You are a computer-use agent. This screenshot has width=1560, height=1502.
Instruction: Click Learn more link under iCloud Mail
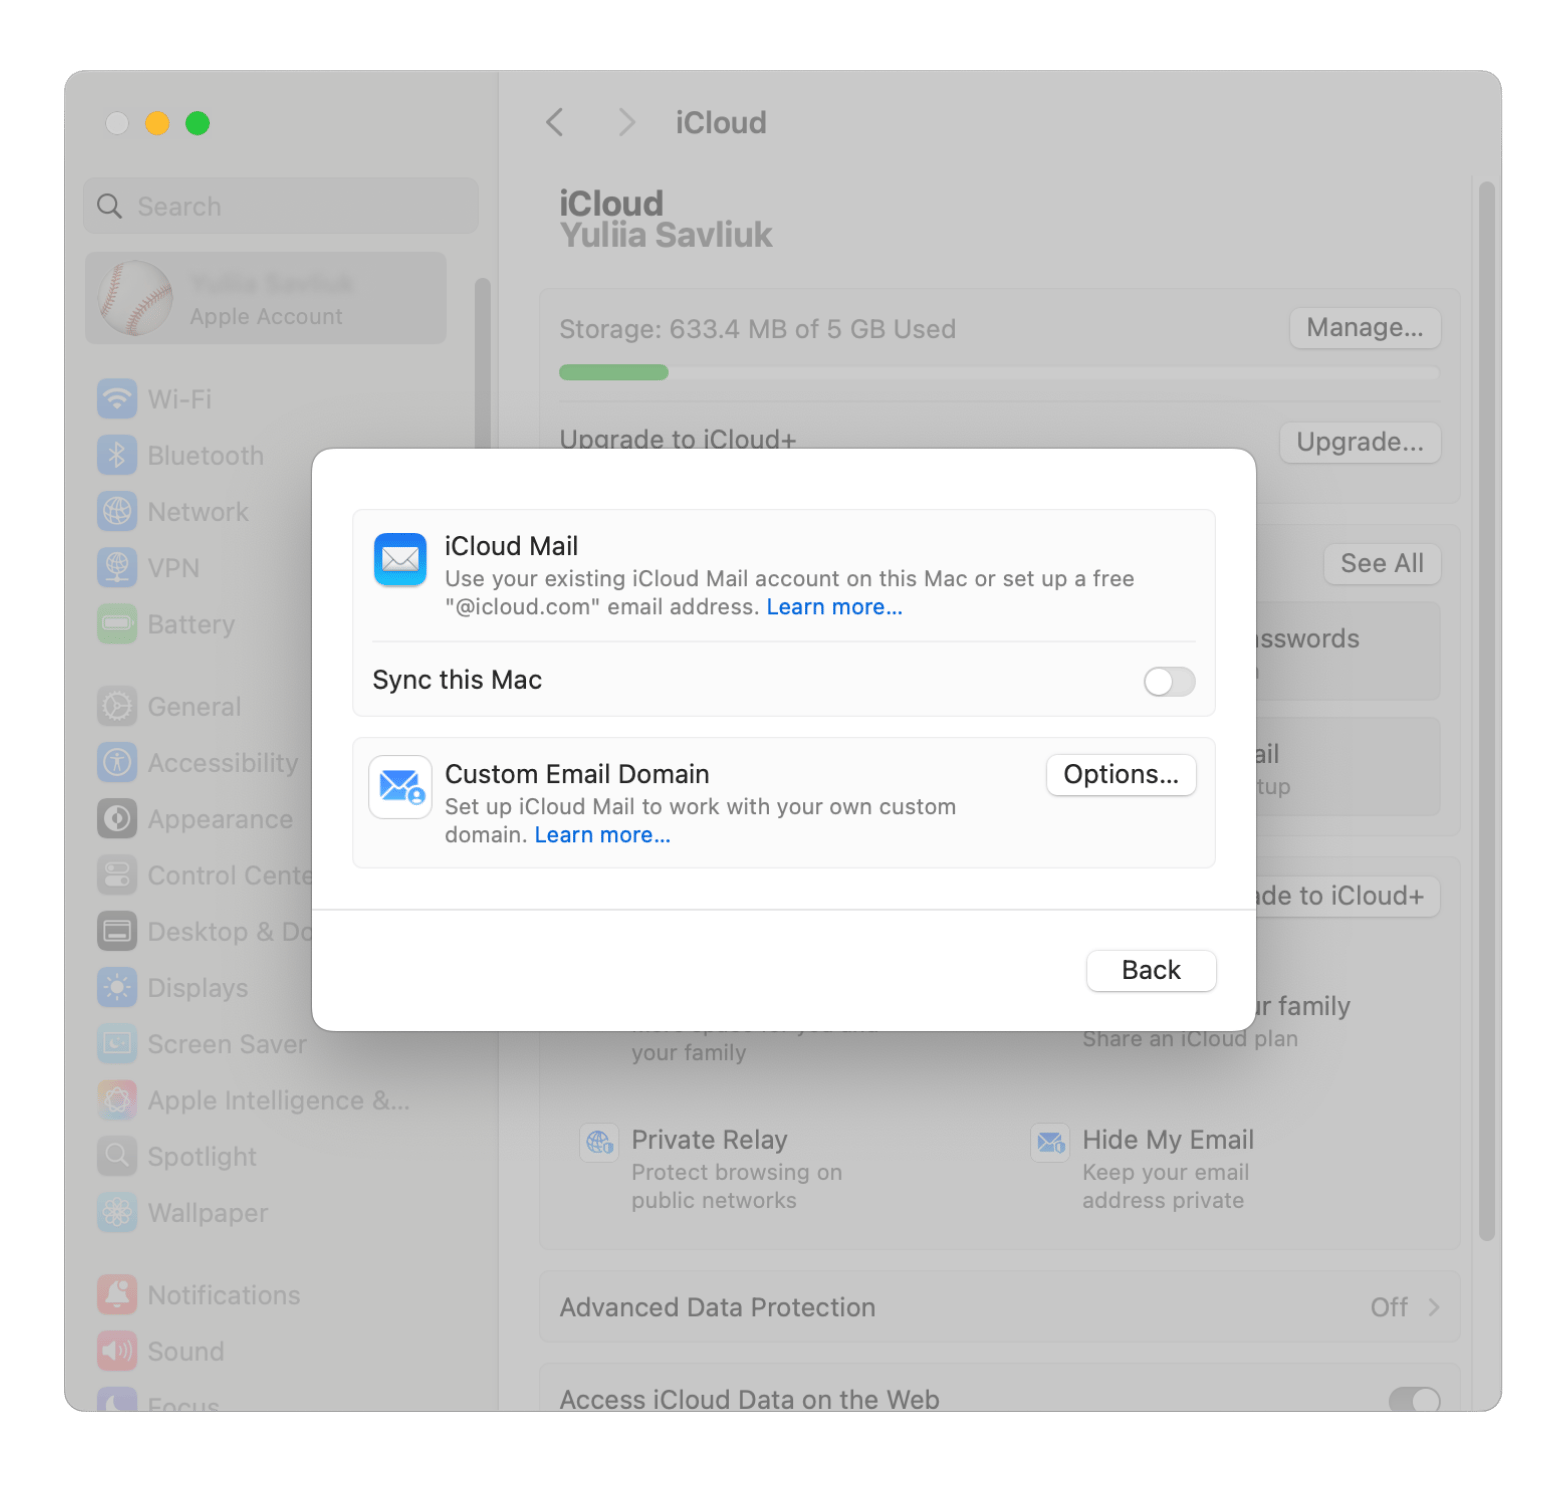point(834,607)
